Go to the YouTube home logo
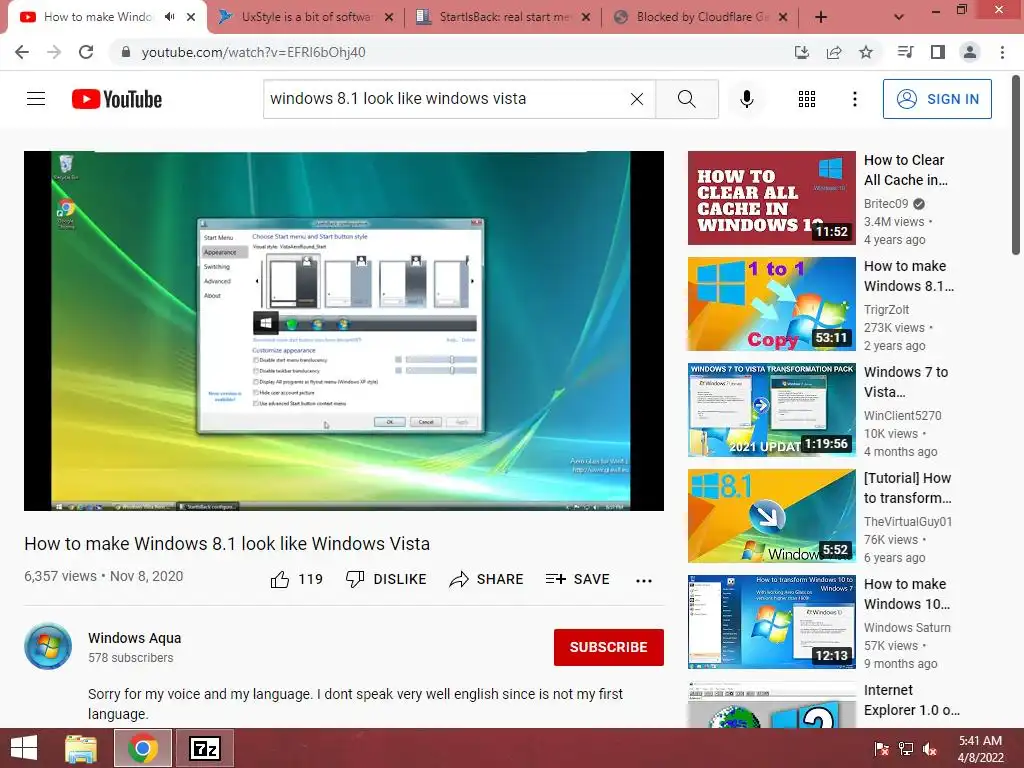Image resolution: width=1024 pixels, height=768 pixels. click(x=117, y=99)
